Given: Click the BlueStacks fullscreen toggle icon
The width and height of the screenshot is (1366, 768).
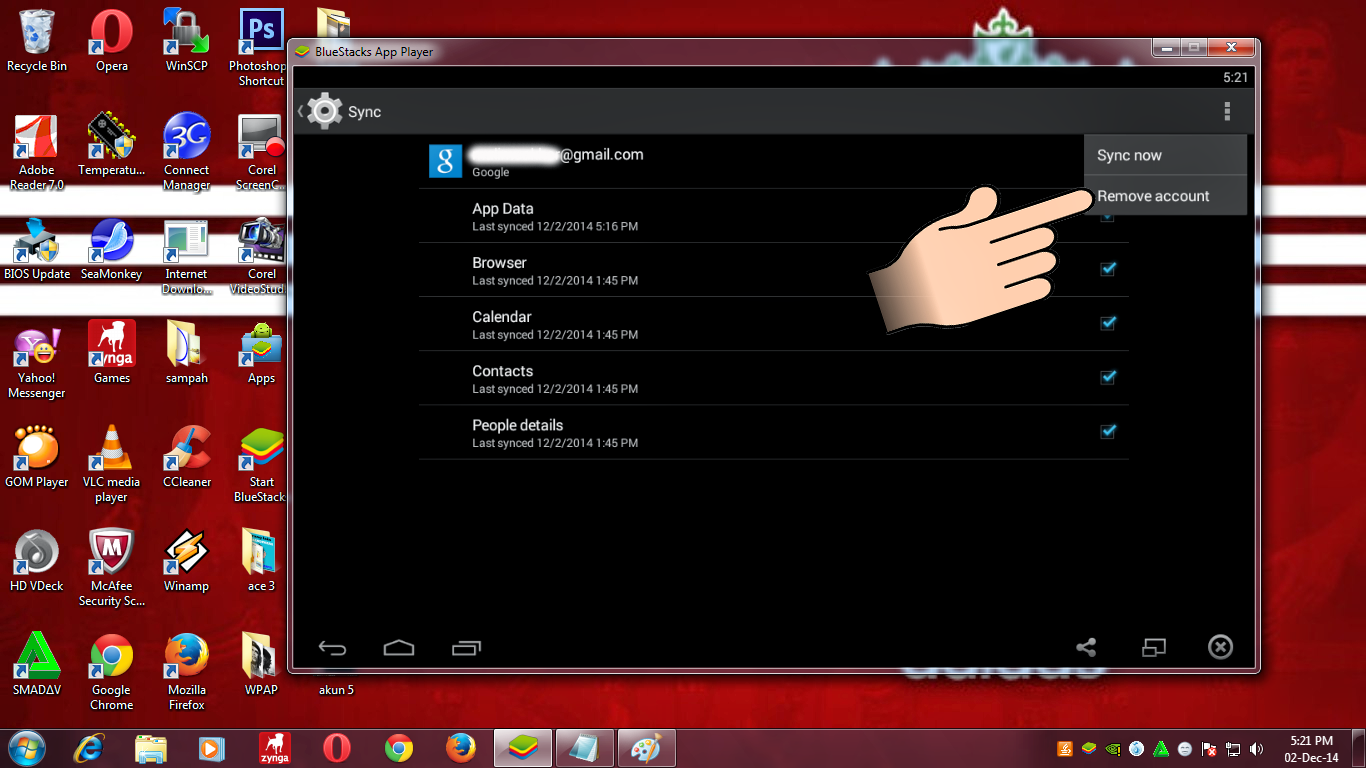Looking at the screenshot, I should point(1153,648).
